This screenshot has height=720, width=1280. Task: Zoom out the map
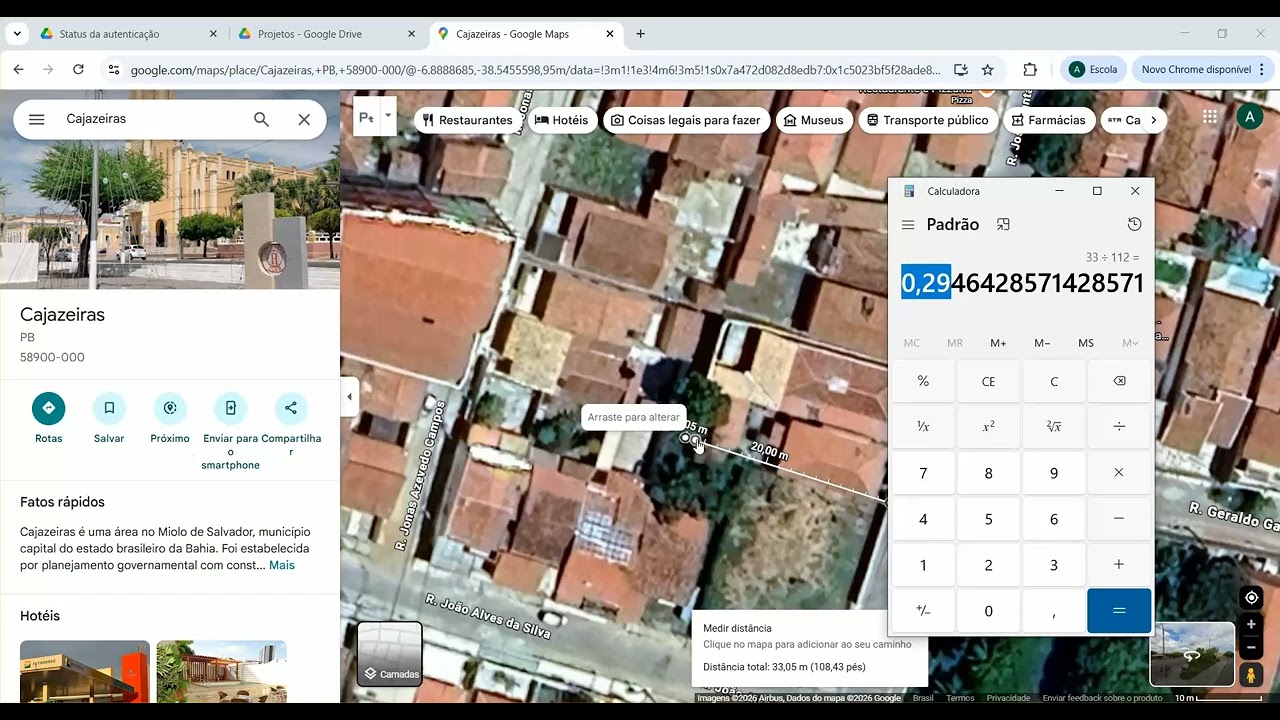[1251, 648]
